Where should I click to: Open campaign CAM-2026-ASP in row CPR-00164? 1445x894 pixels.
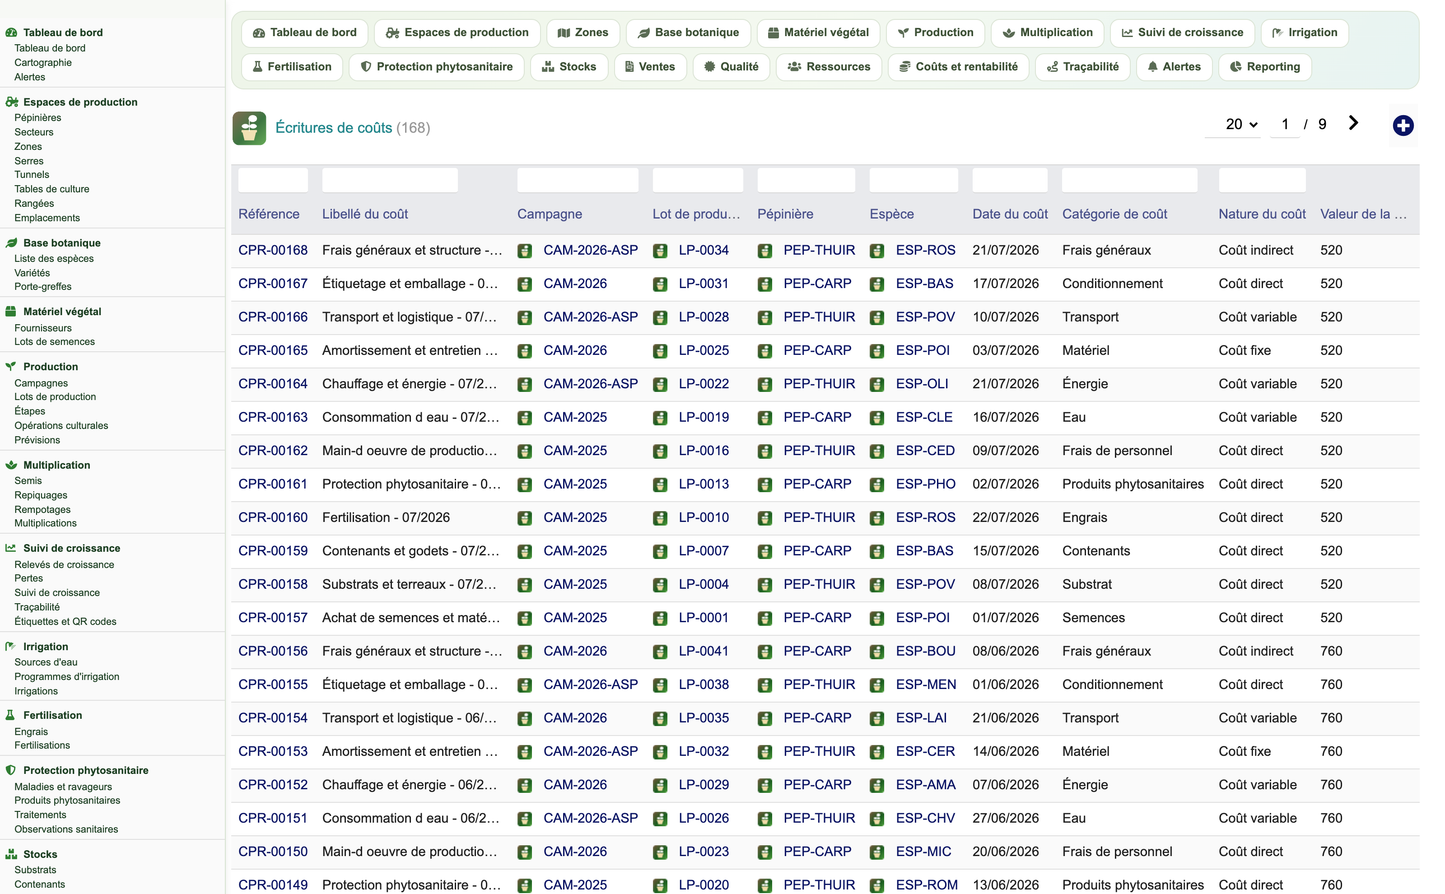590,384
